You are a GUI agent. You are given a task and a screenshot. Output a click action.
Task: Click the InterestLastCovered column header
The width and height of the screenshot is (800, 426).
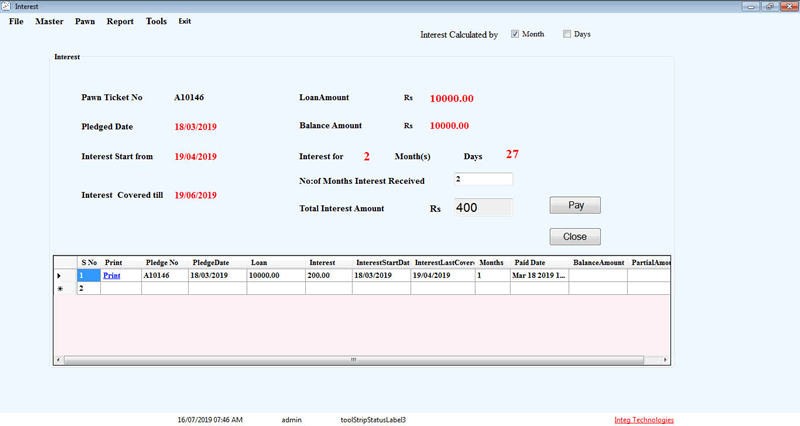(x=444, y=262)
